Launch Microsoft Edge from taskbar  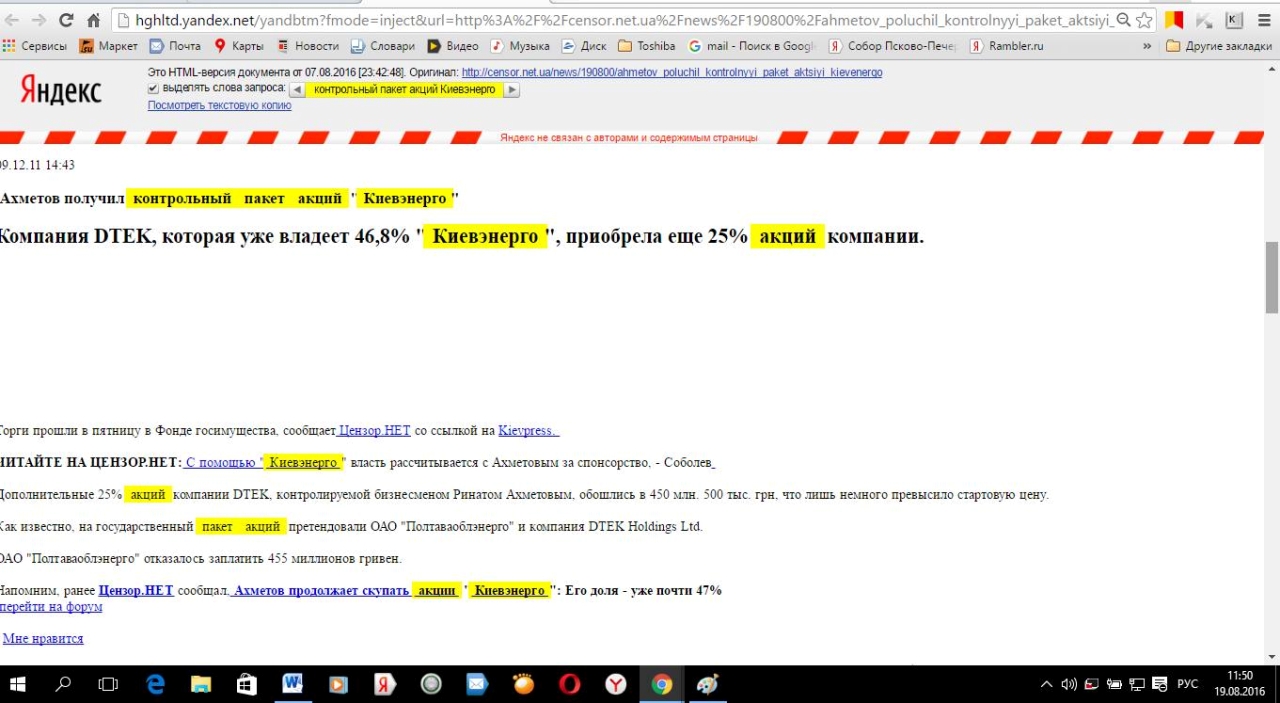point(156,684)
